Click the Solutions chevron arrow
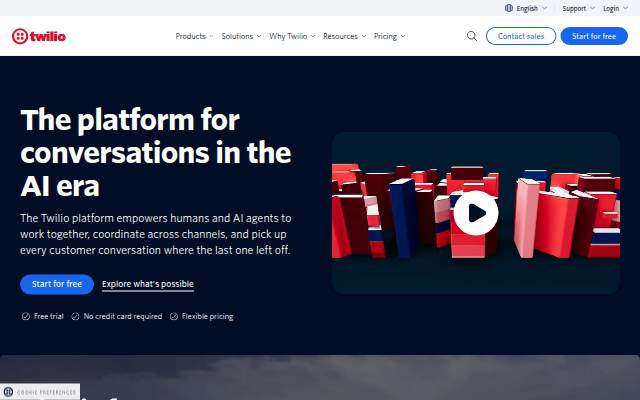Viewport: 640px width, 400px height. pyautogui.click(x=259, y=36)
